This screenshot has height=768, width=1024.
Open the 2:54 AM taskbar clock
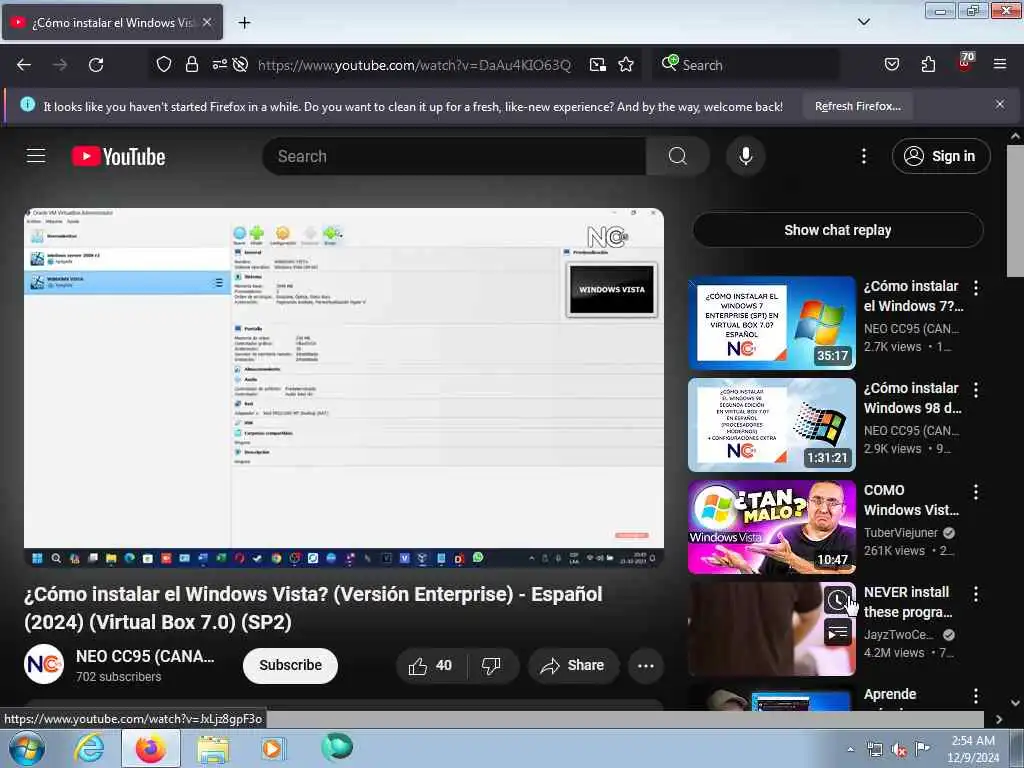pos(973,749)
